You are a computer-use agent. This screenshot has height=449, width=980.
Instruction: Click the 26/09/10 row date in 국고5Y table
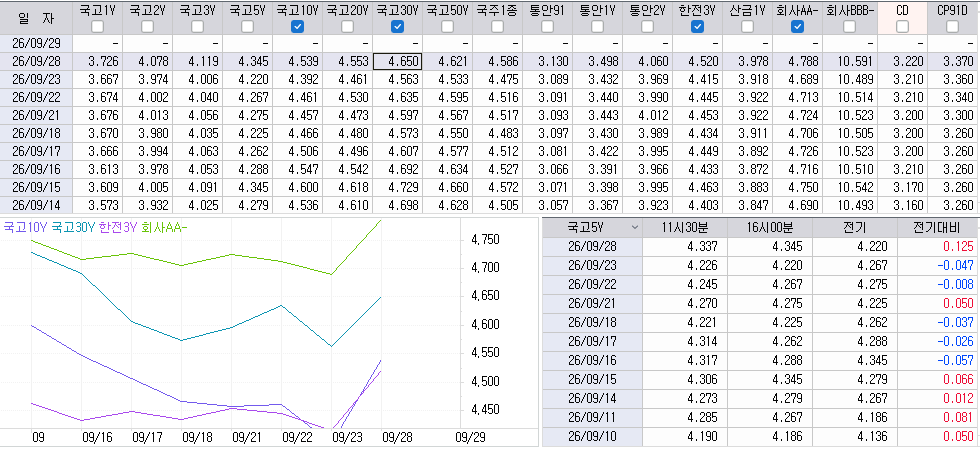click(x=591, y=436)
